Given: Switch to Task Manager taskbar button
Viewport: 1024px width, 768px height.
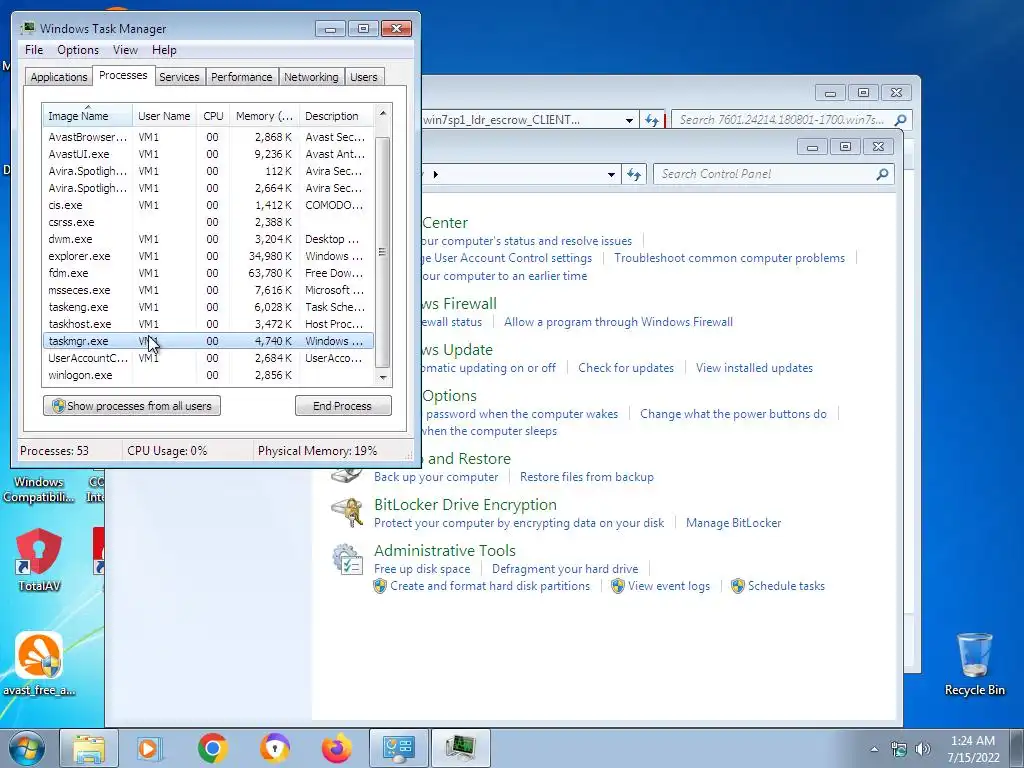Looking at the screenshot, I should click(x=461, y=748).
